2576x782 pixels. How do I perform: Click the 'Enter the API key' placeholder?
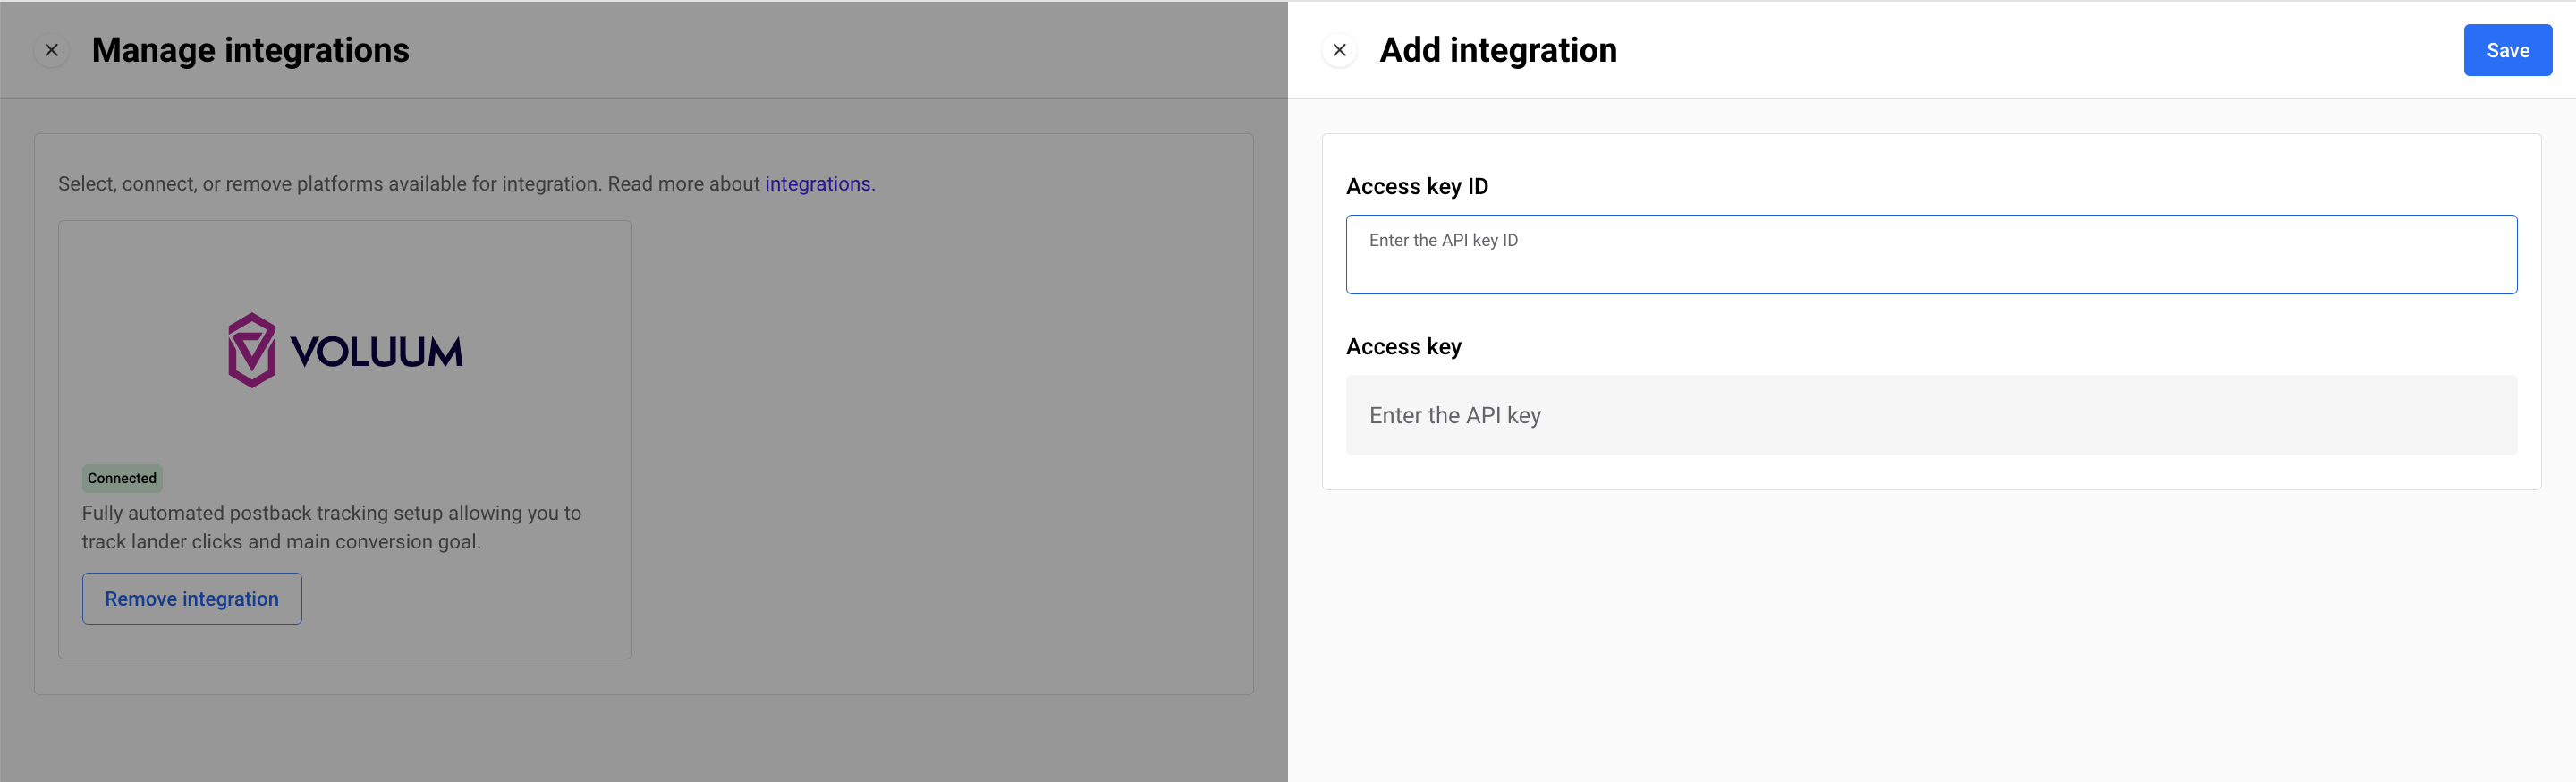1454,415
